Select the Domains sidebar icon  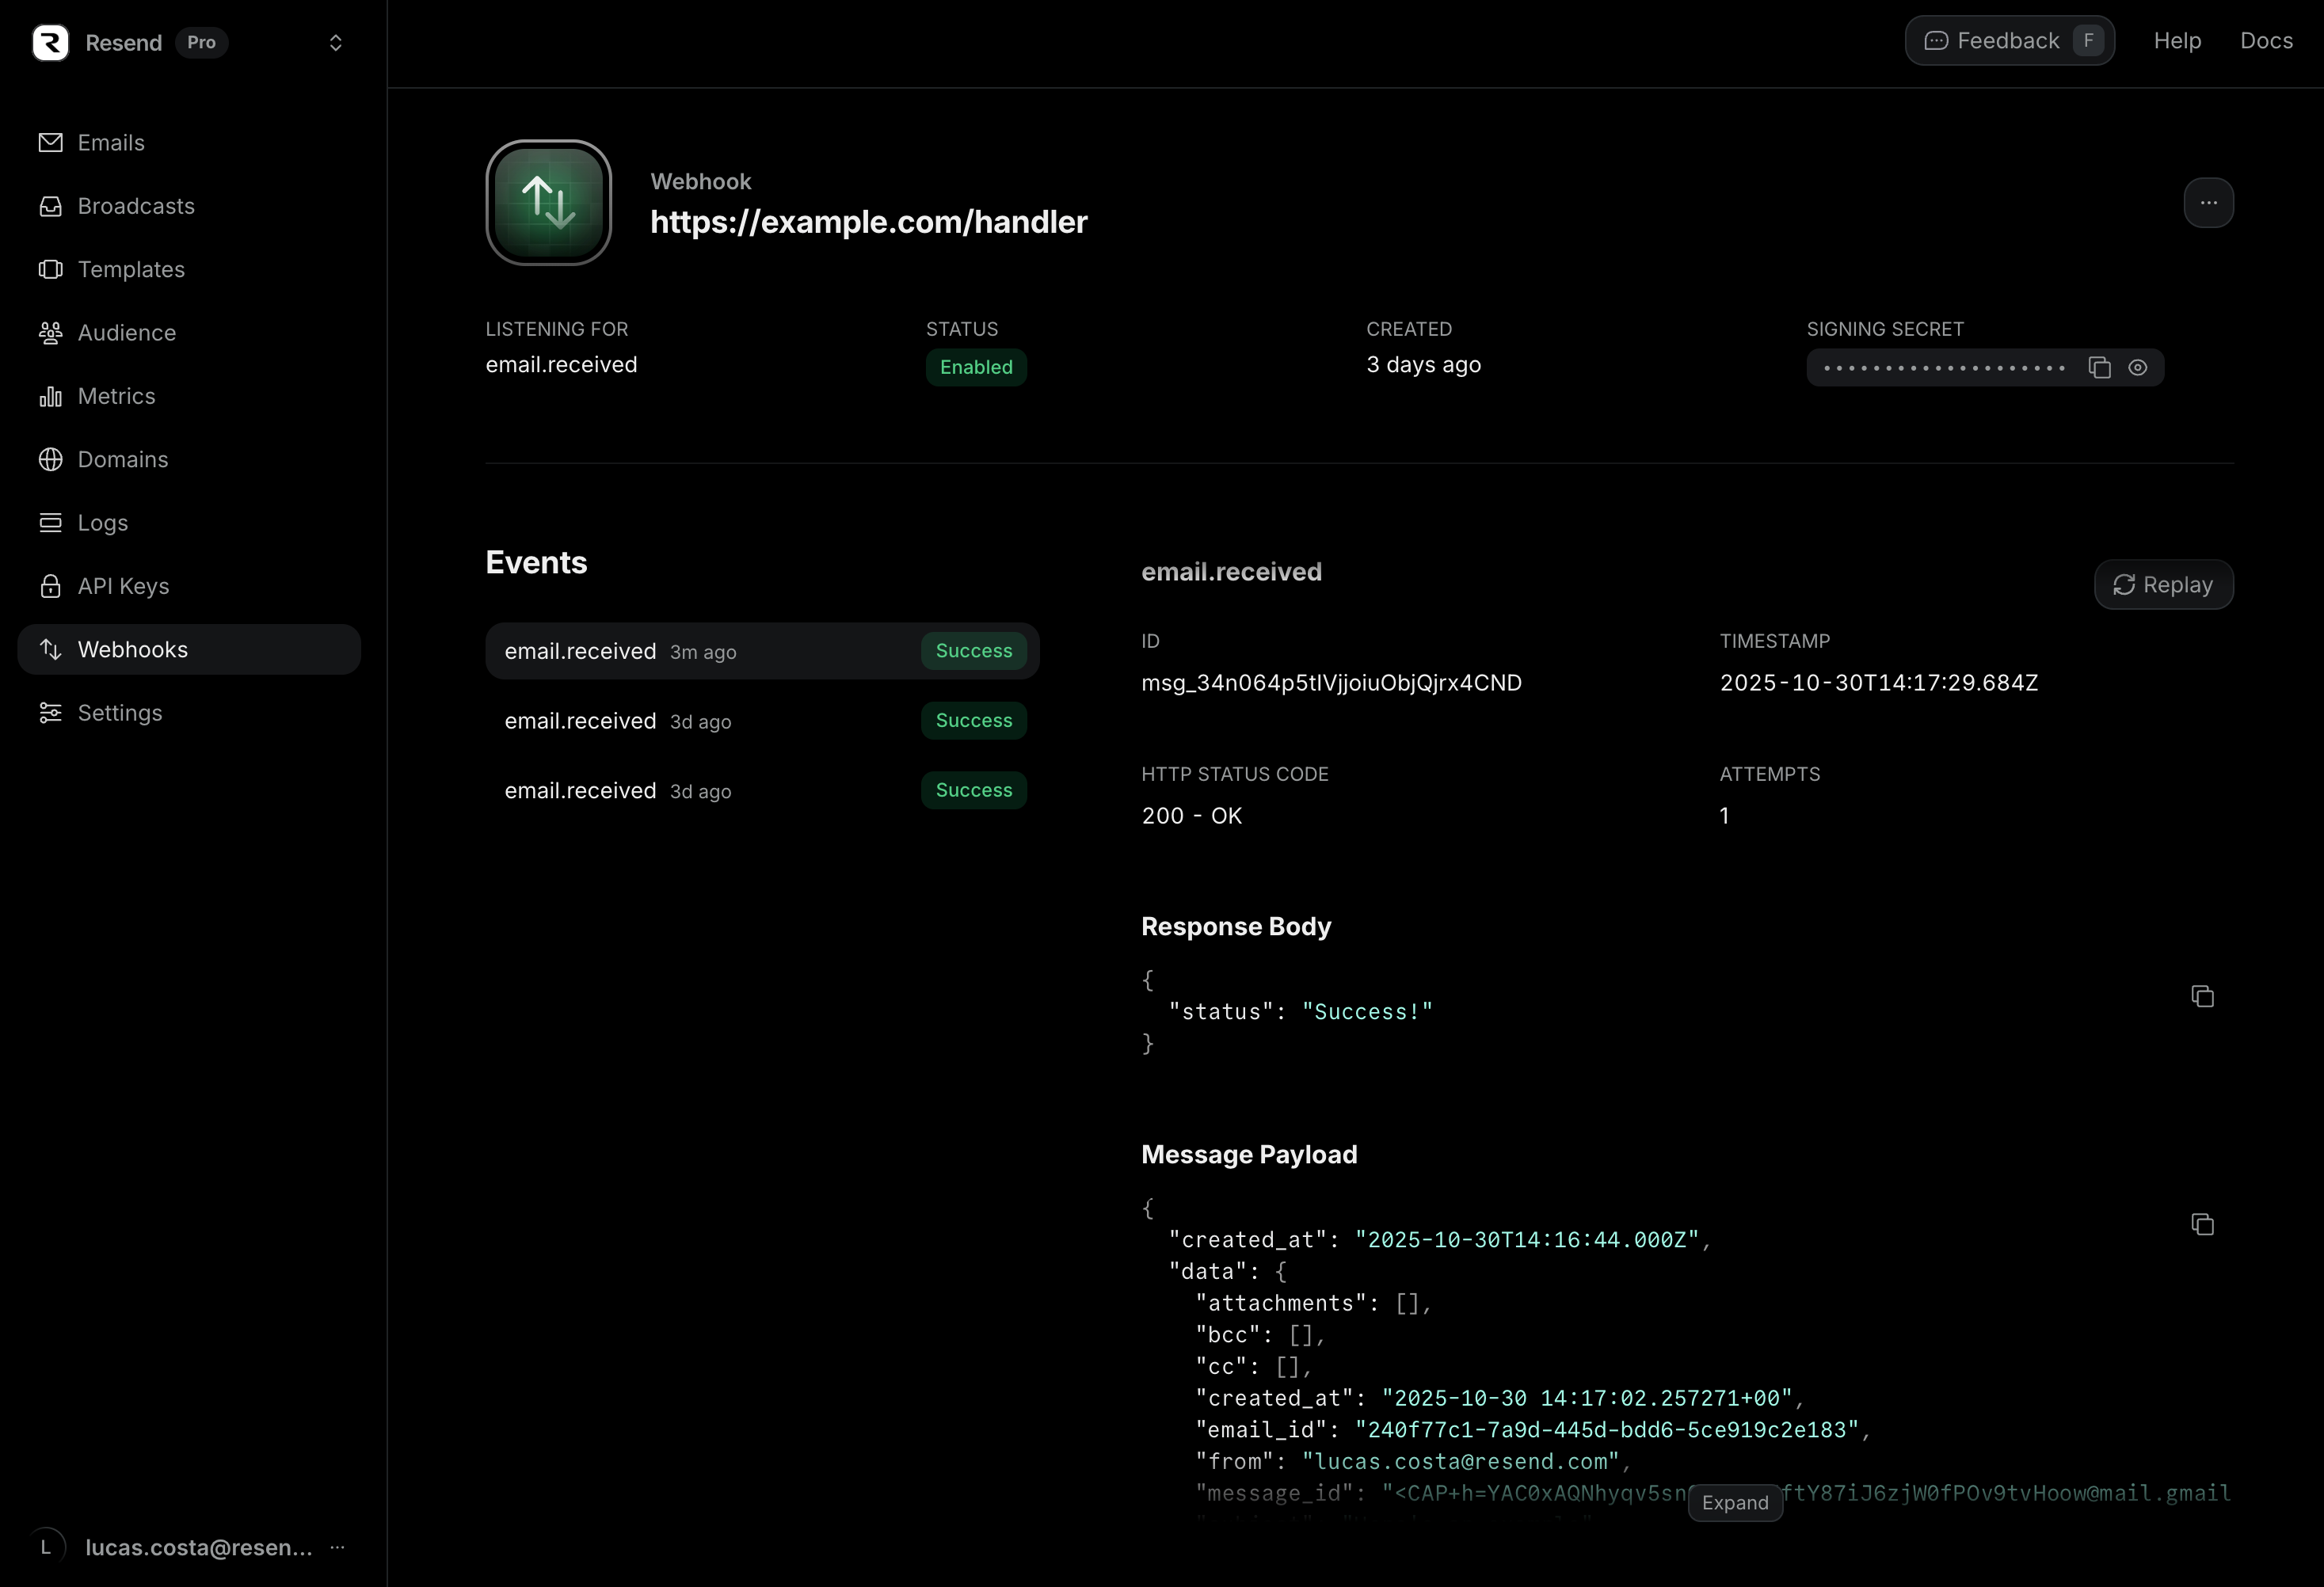pos(51,459)
